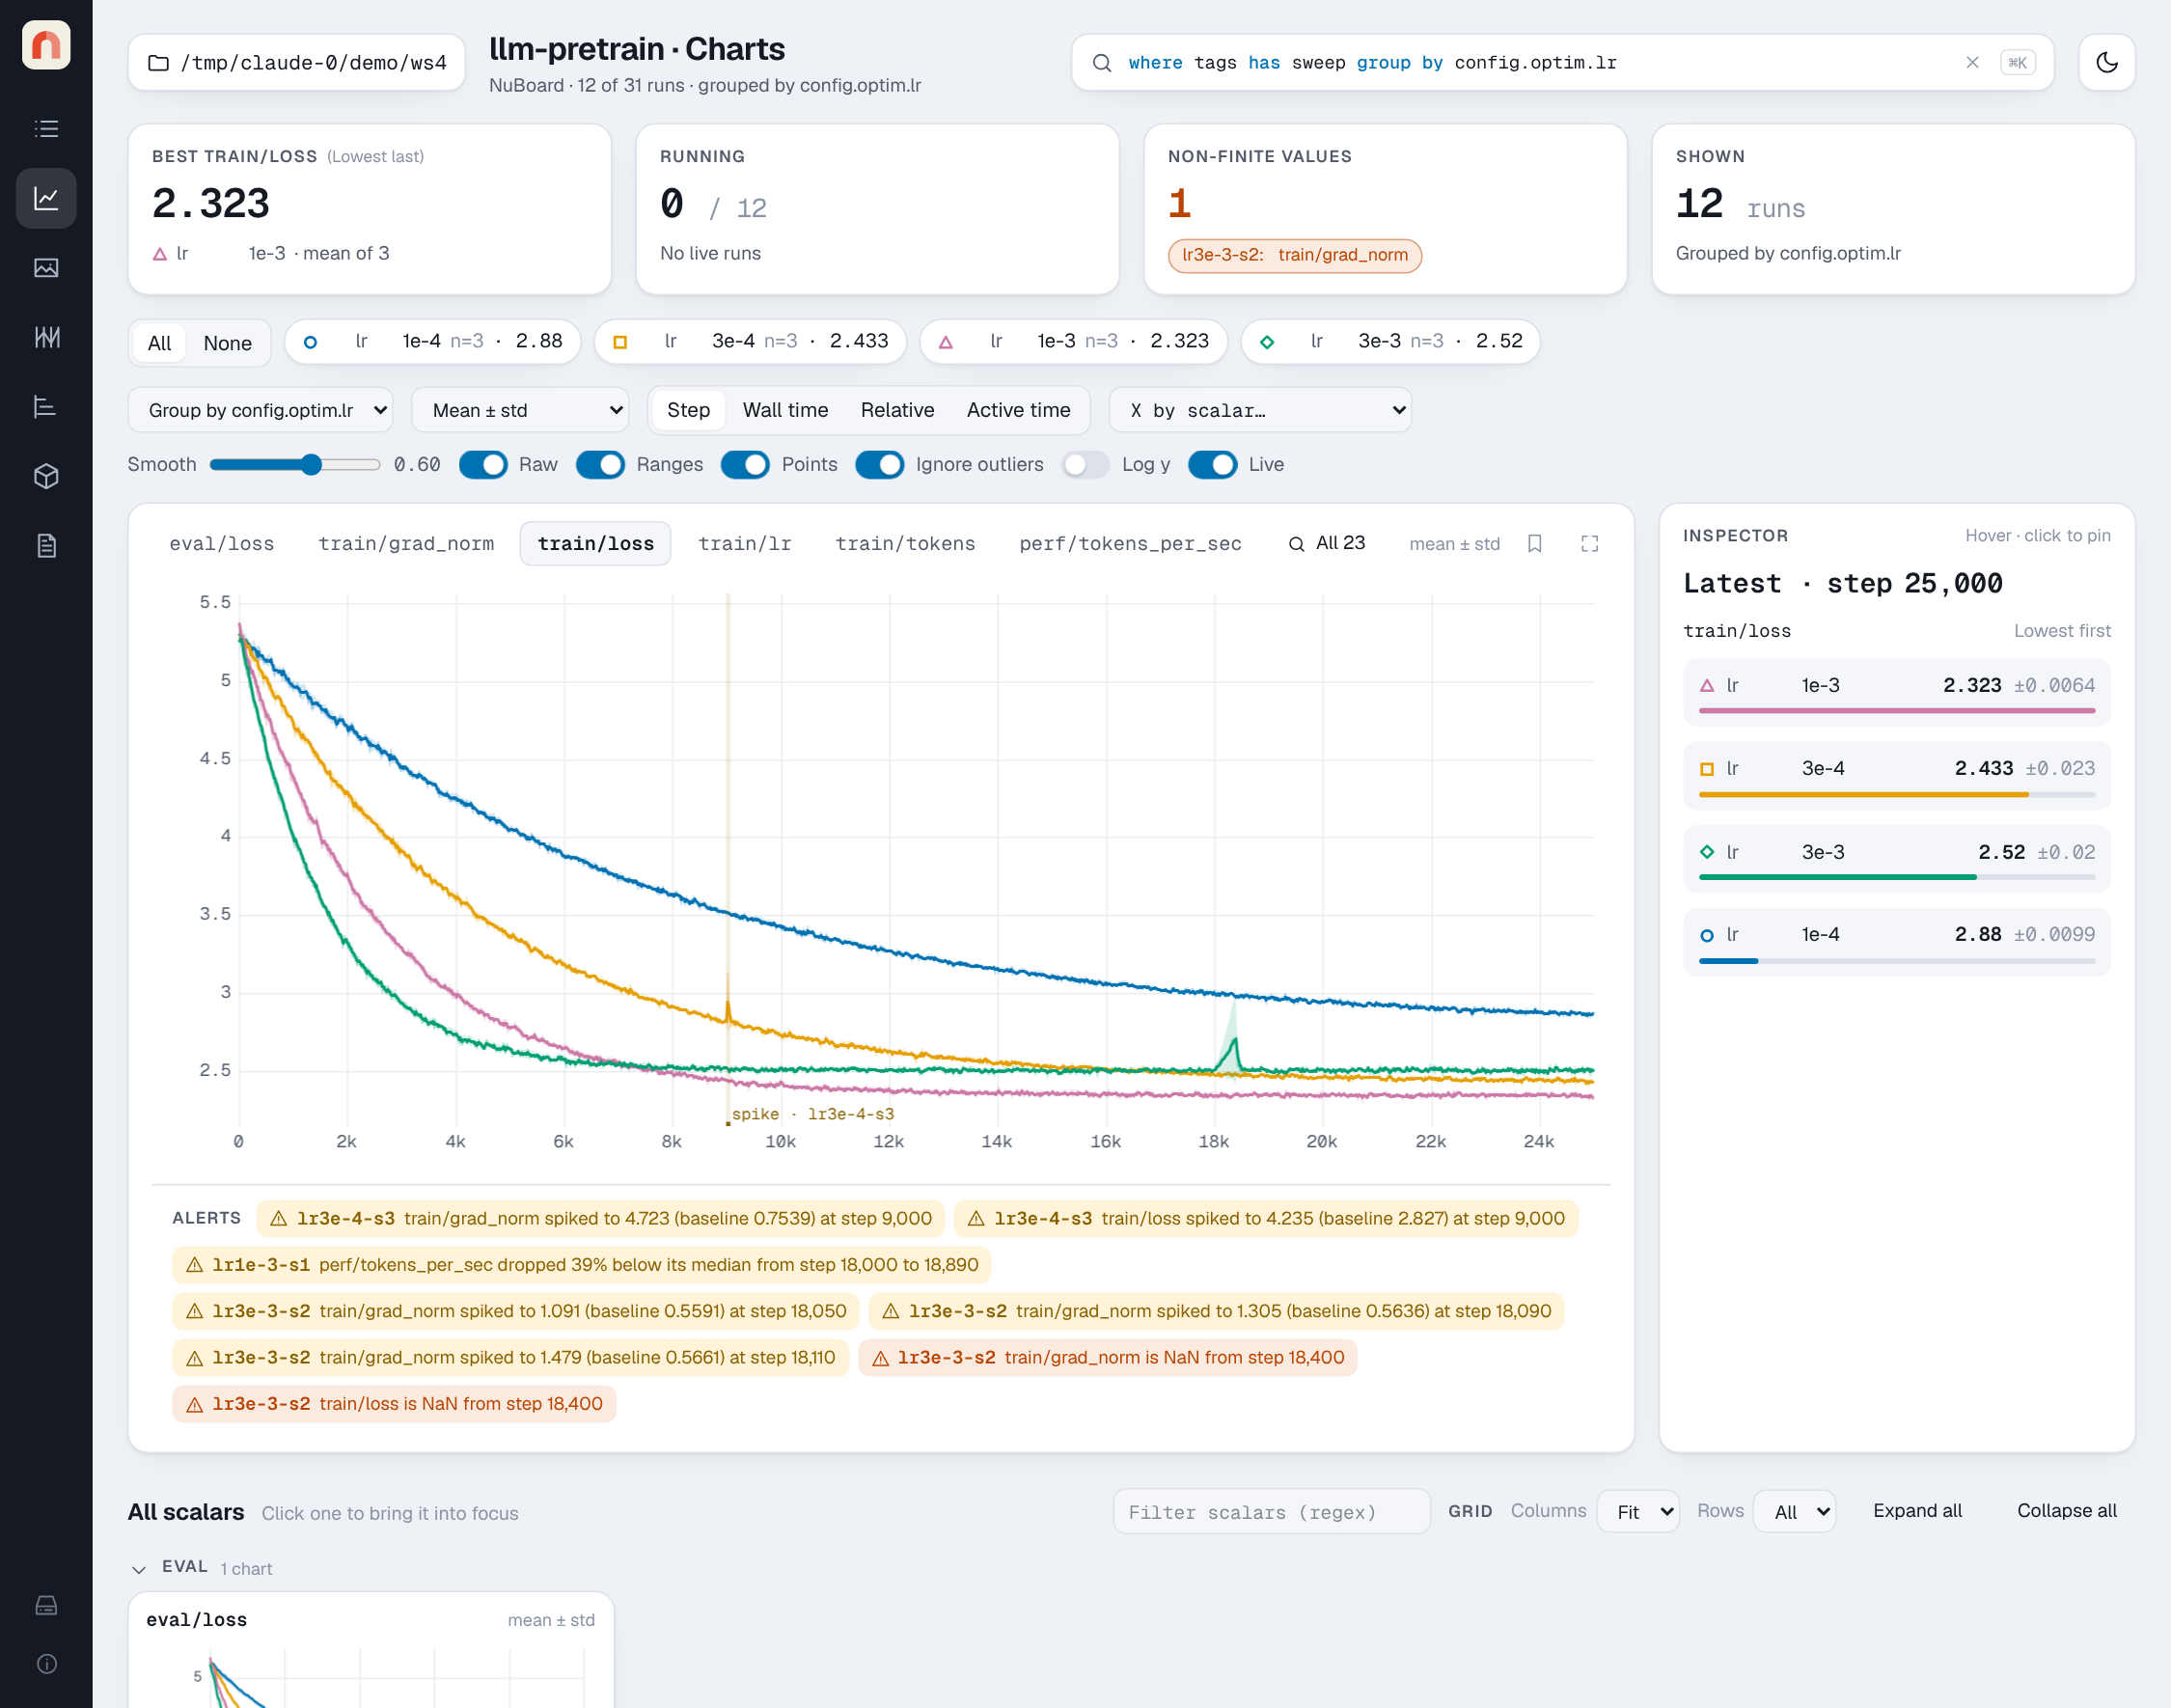
Task: Expand chart to fullscreen icon
Action: point(1589,543)
